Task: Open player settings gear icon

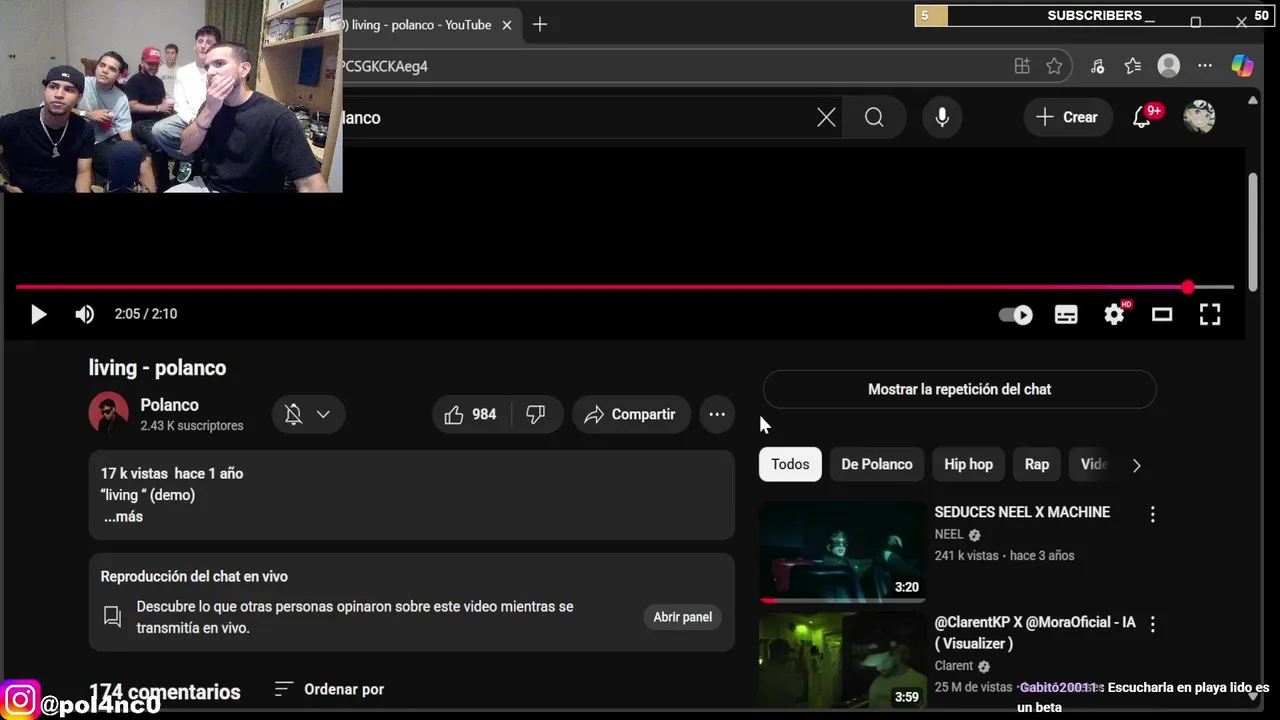Action: (x=1114, y=315)
